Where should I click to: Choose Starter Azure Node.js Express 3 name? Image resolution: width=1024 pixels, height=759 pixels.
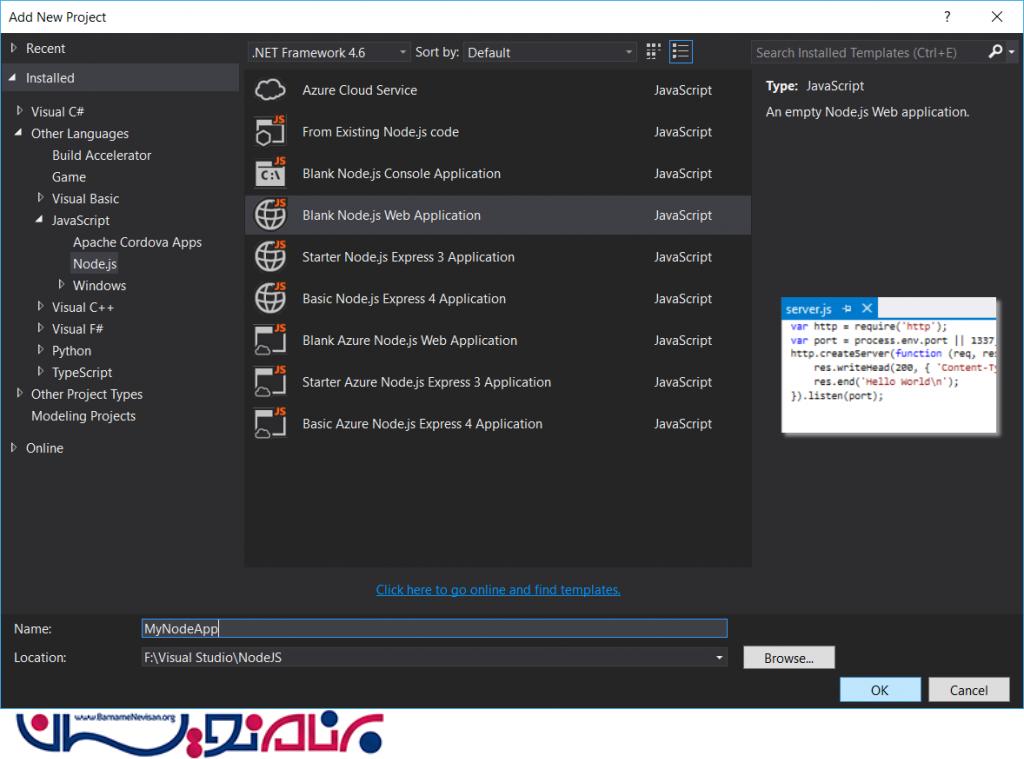click(426, 383)
